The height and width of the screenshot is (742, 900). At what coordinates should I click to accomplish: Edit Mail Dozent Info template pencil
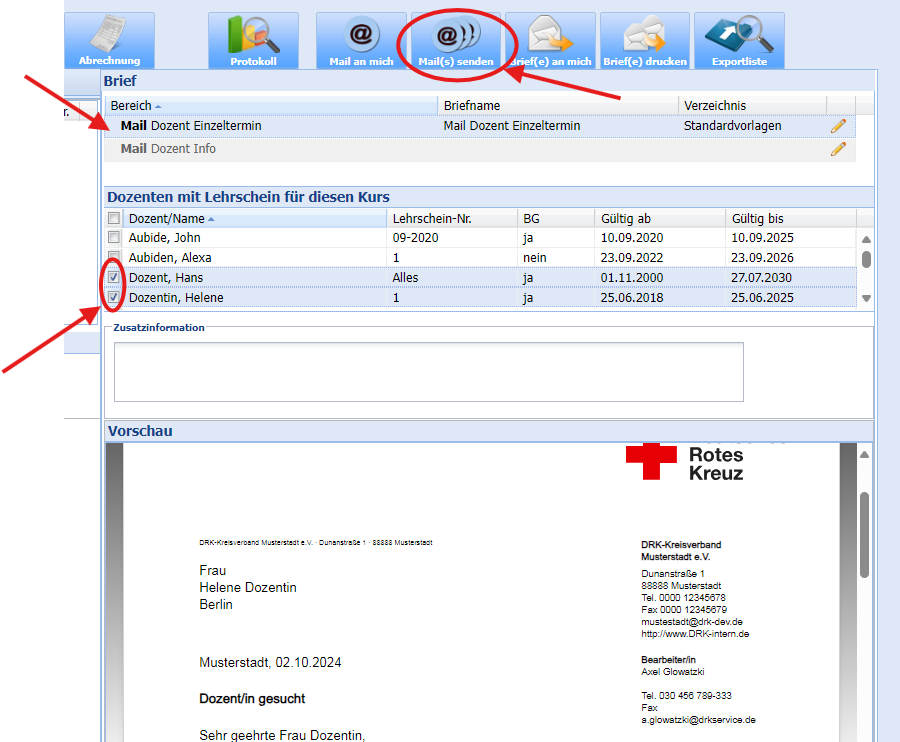coord(838,149)
